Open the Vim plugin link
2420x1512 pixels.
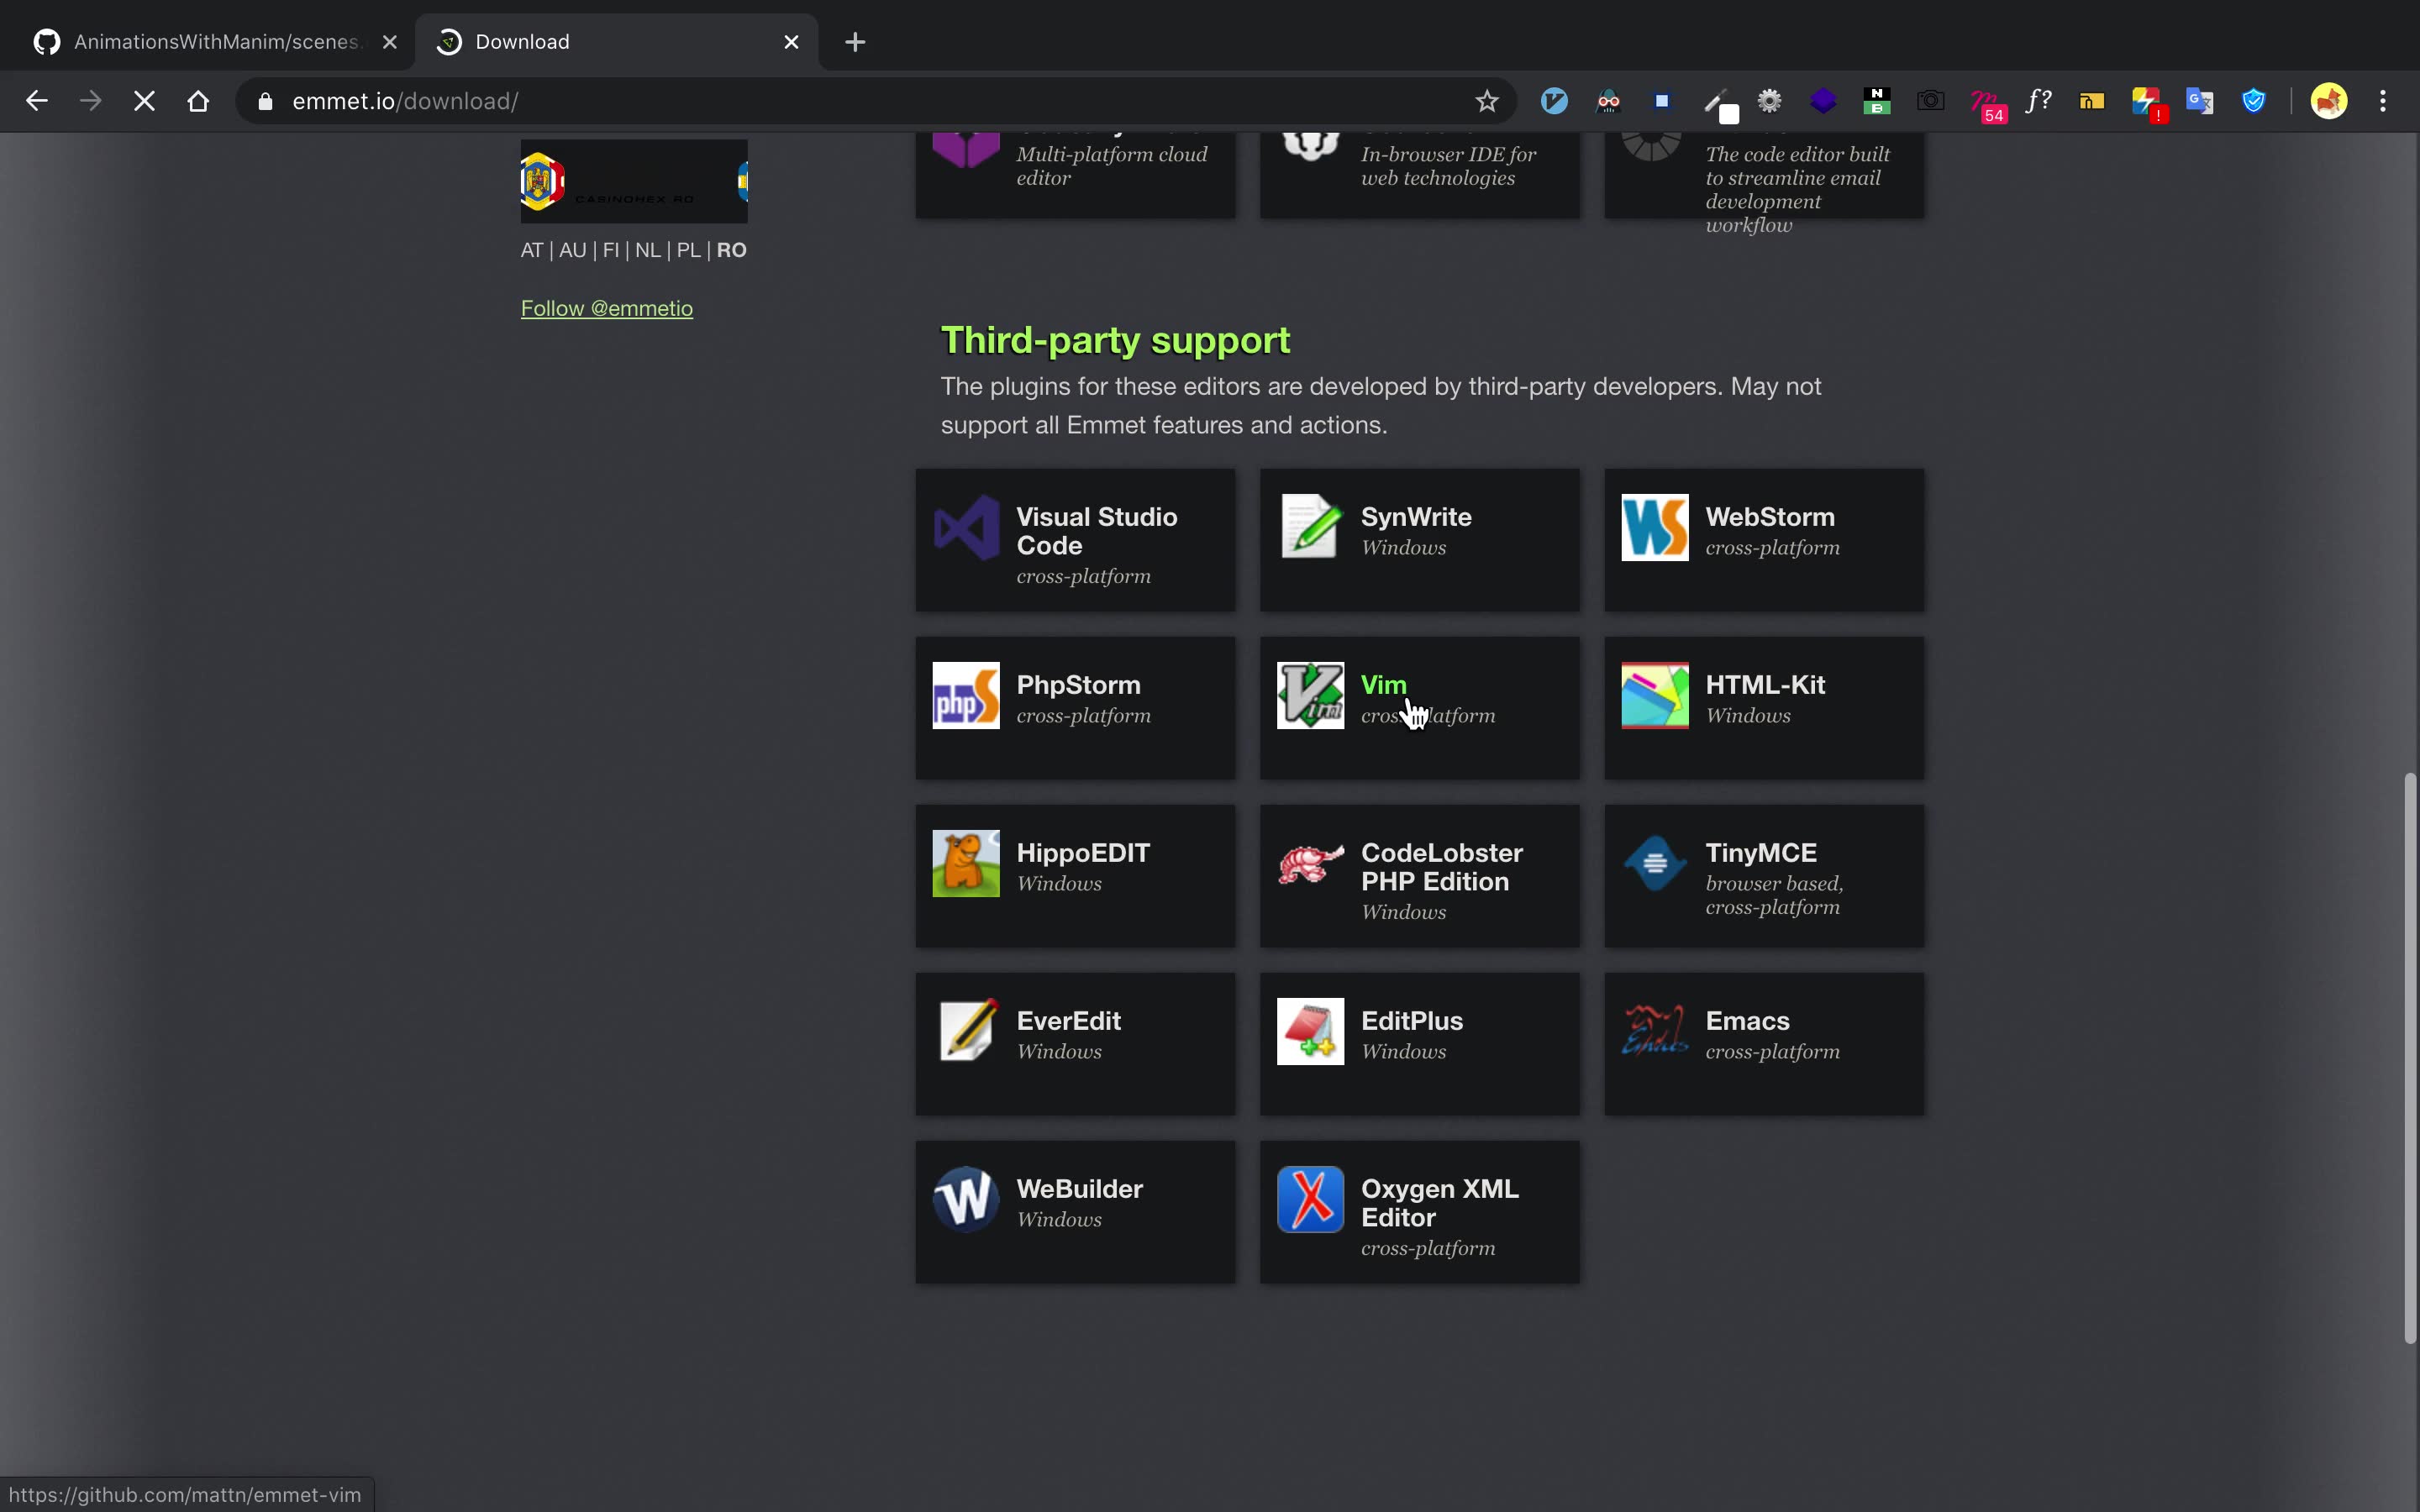(1419, 708)
